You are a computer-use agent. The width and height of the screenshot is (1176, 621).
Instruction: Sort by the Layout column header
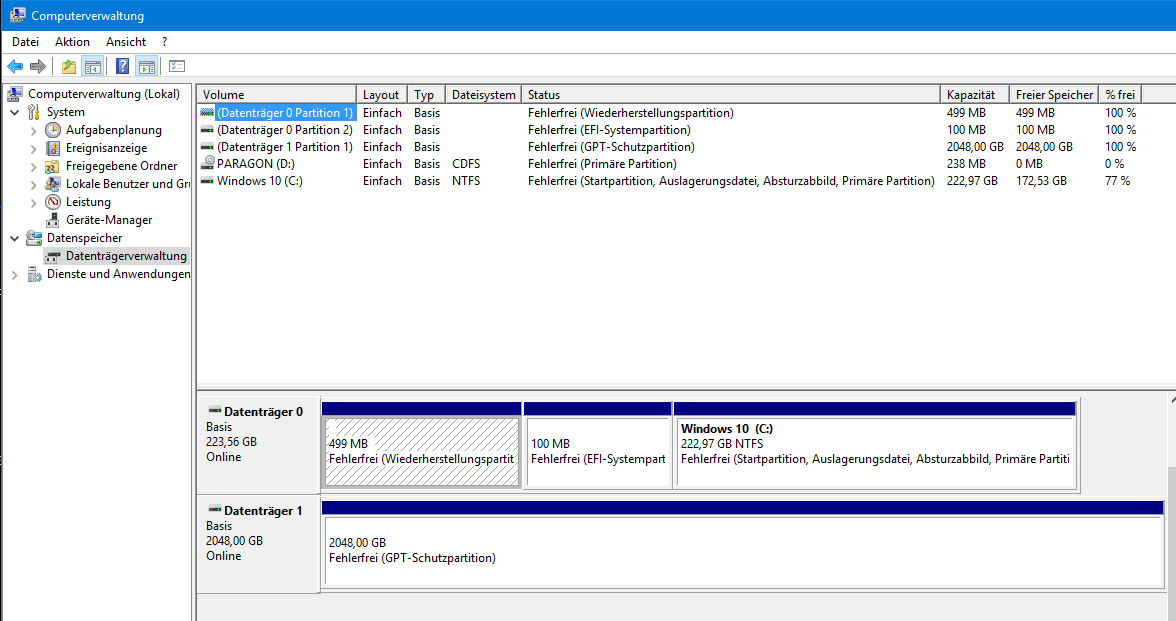[382, 94]
